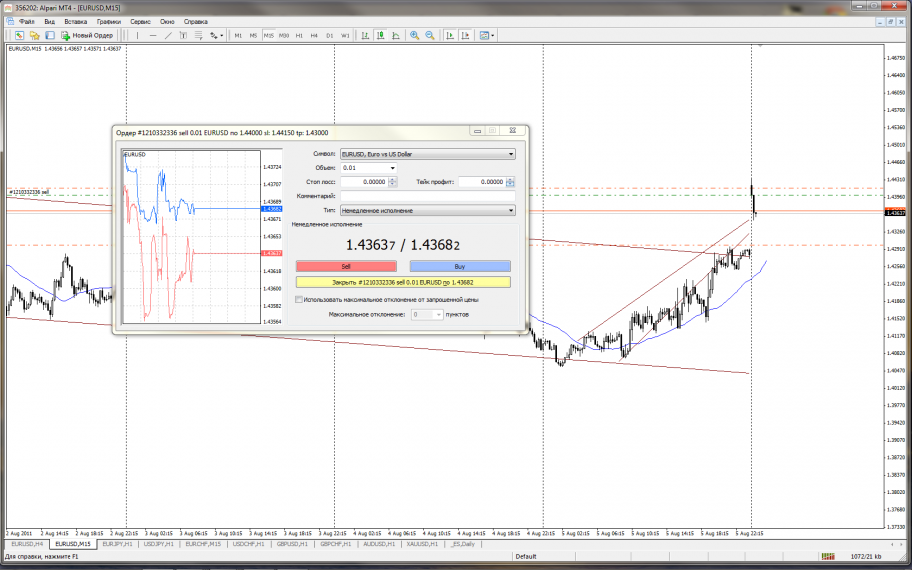Select the text label tool
This screenshot has height=570, width=912.
pos(183,35)
